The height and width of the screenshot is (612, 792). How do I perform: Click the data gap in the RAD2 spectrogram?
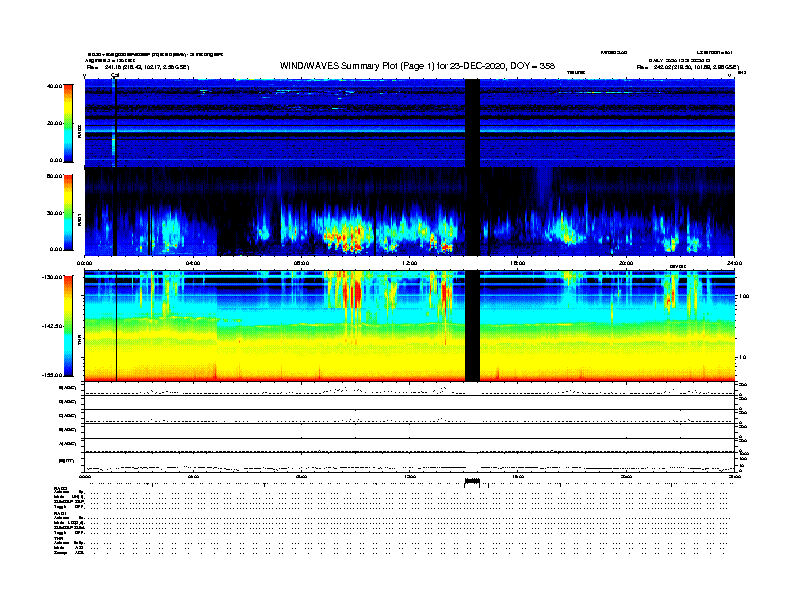click(x=472, y=123)
